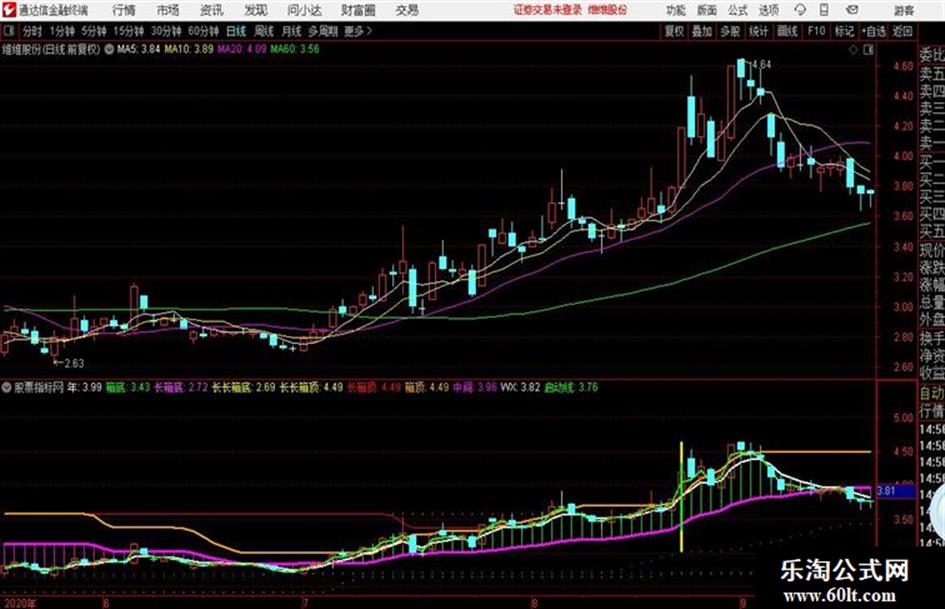
Task: Click the 长长箱顶 4.49 indicator value
Action: [311, 387]
